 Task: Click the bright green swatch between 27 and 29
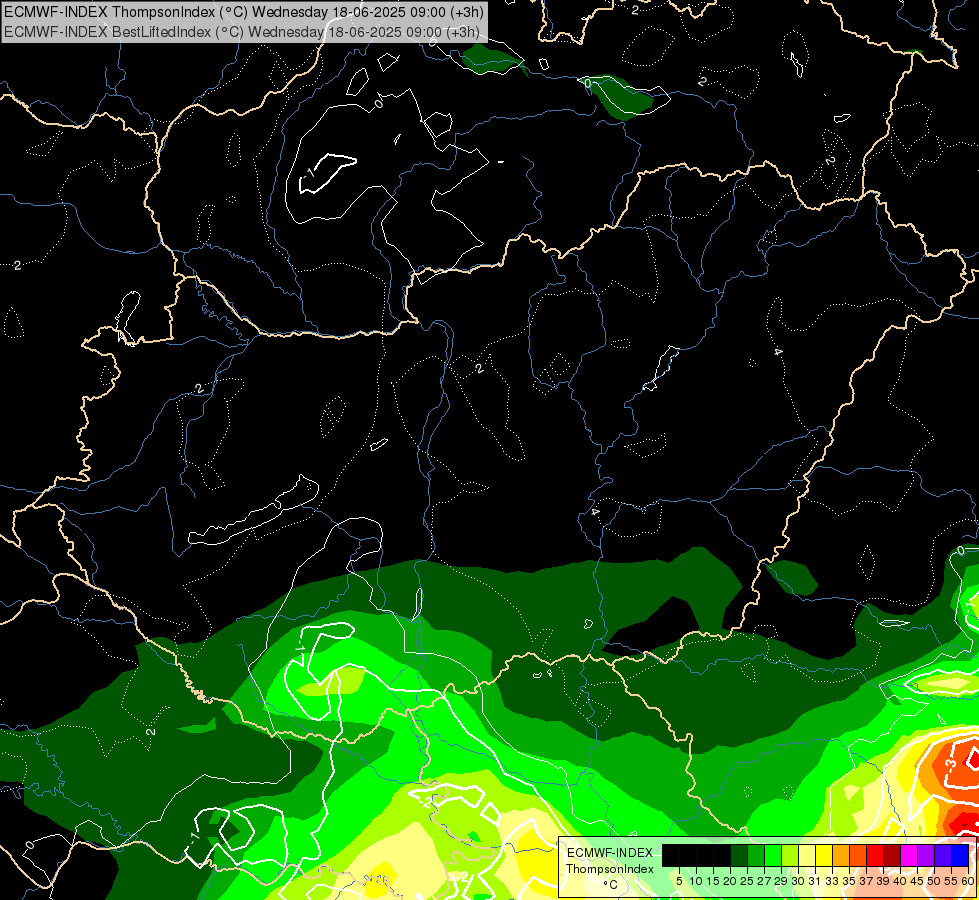point(772,855)
